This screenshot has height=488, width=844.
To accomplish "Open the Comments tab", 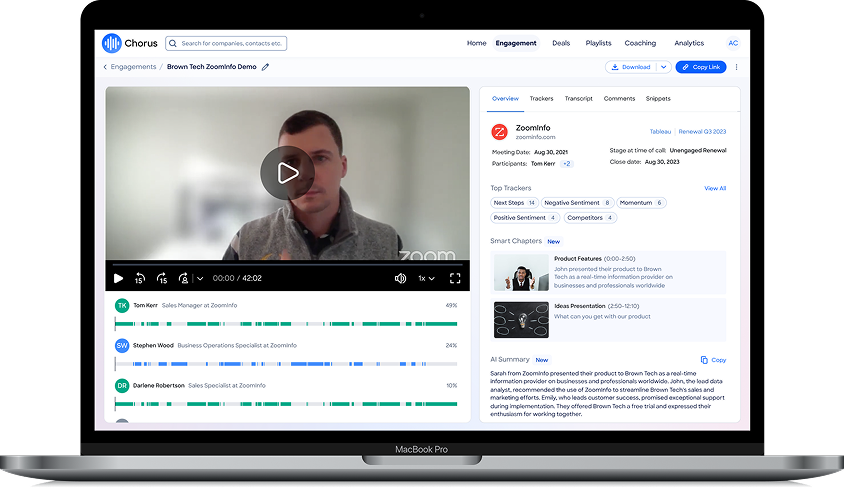I will (619, 98).
